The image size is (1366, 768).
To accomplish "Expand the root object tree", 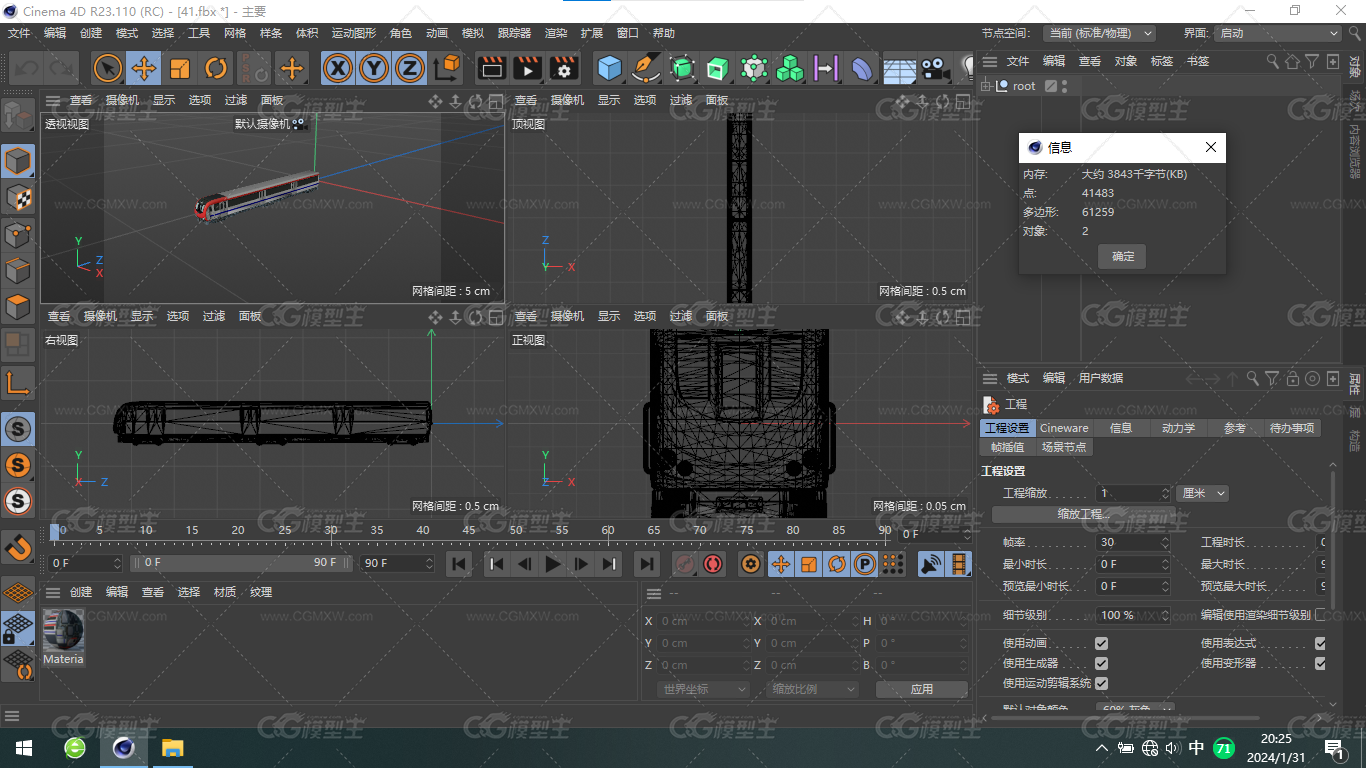I will pos(985,86).
